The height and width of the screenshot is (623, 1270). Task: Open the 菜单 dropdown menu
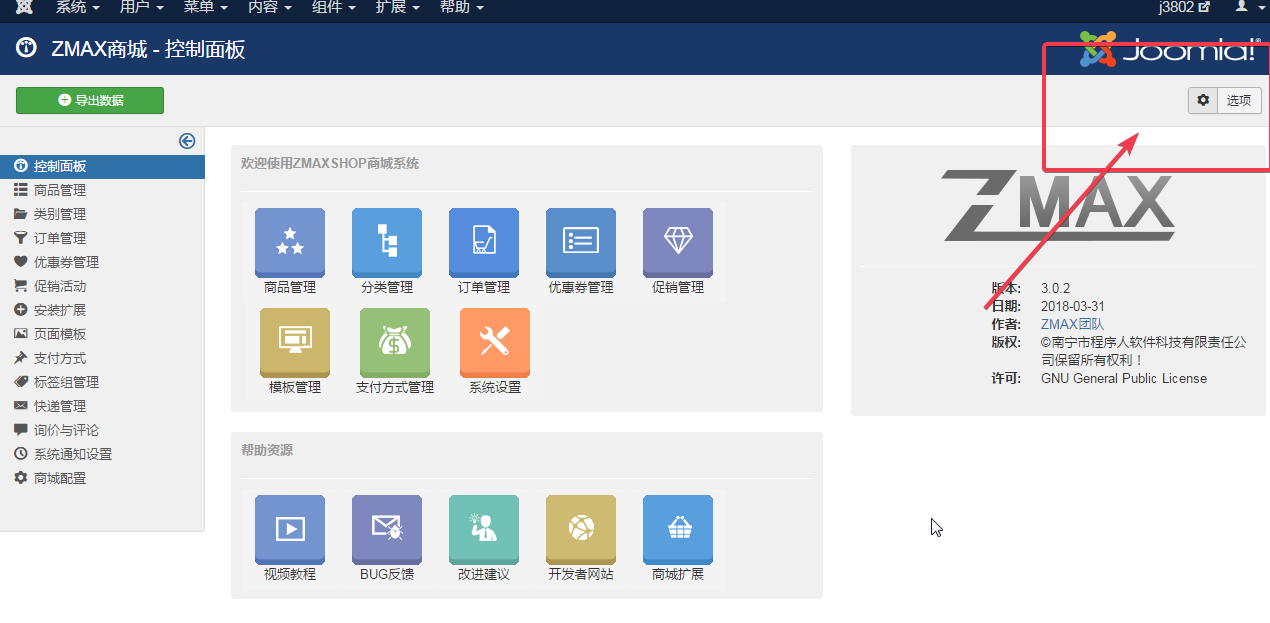click(x=205, y=7)
